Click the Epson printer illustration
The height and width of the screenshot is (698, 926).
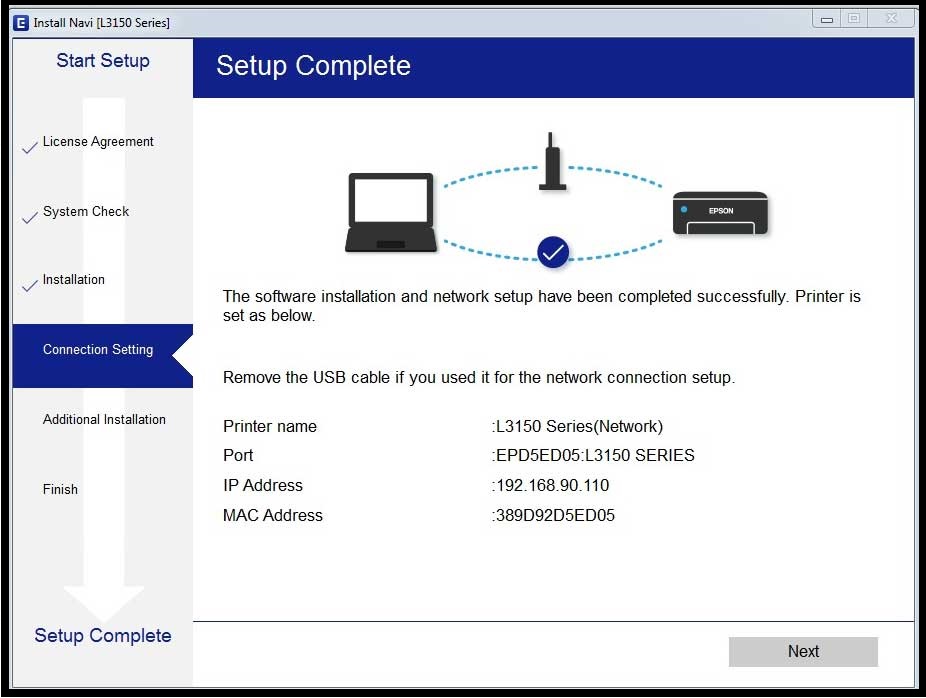pyautogui.click(x=720, y=213)
